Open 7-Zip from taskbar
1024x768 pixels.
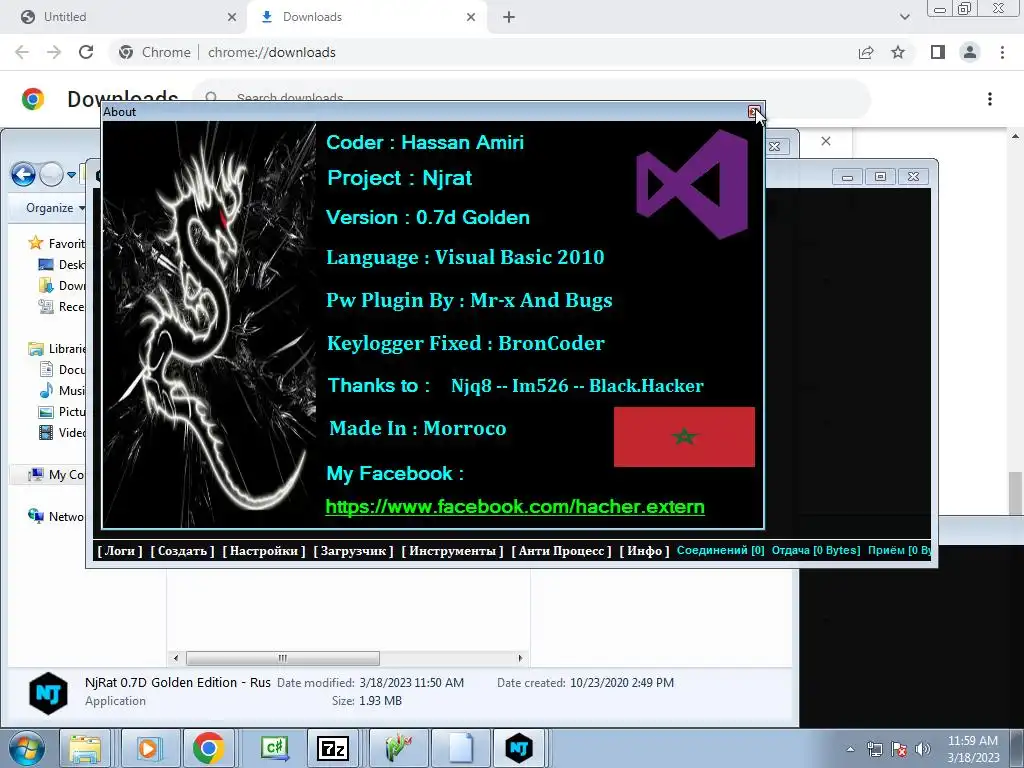(332, 748)
